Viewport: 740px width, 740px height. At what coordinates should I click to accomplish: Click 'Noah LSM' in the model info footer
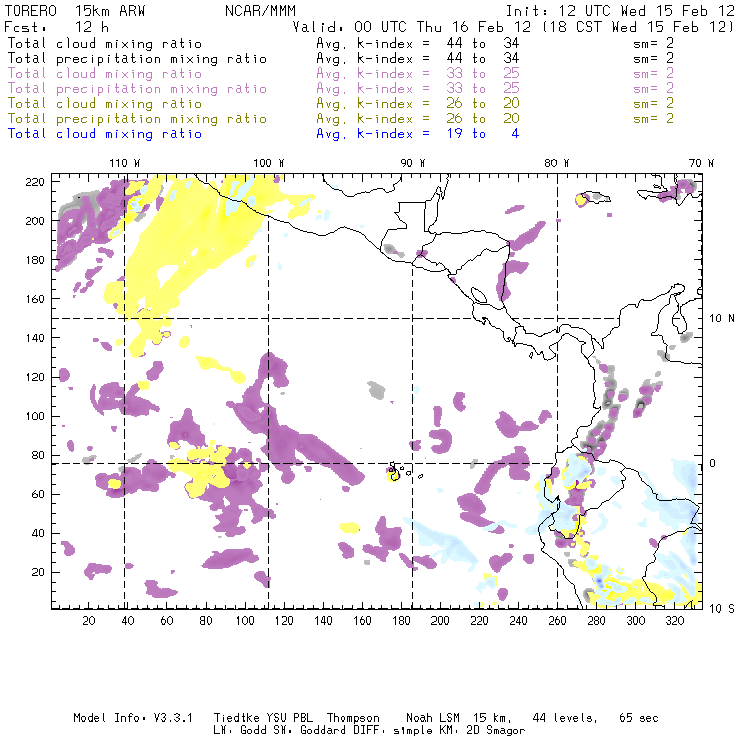tap(433, 718)
